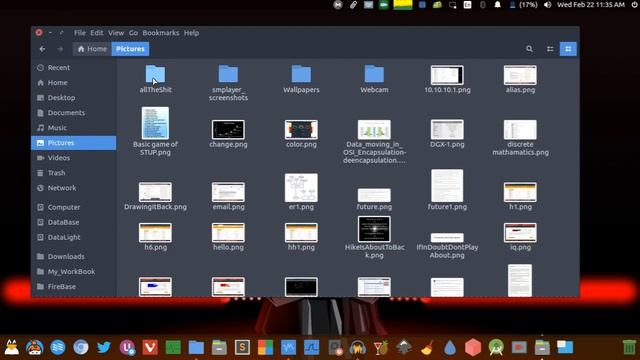Viewport: 640px width, 360px height.
Task: Select the allTheShit folder icon
Action: 155,74
